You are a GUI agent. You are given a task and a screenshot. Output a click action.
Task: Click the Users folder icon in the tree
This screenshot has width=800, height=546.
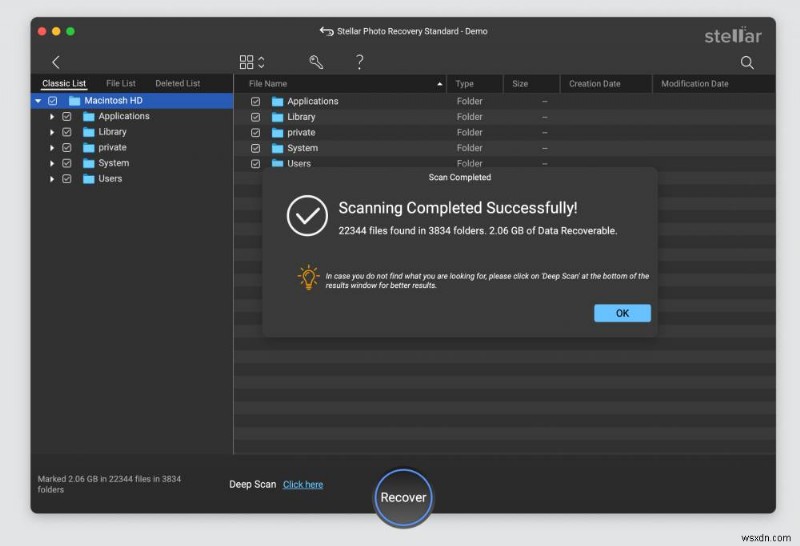tap(89, 179)
